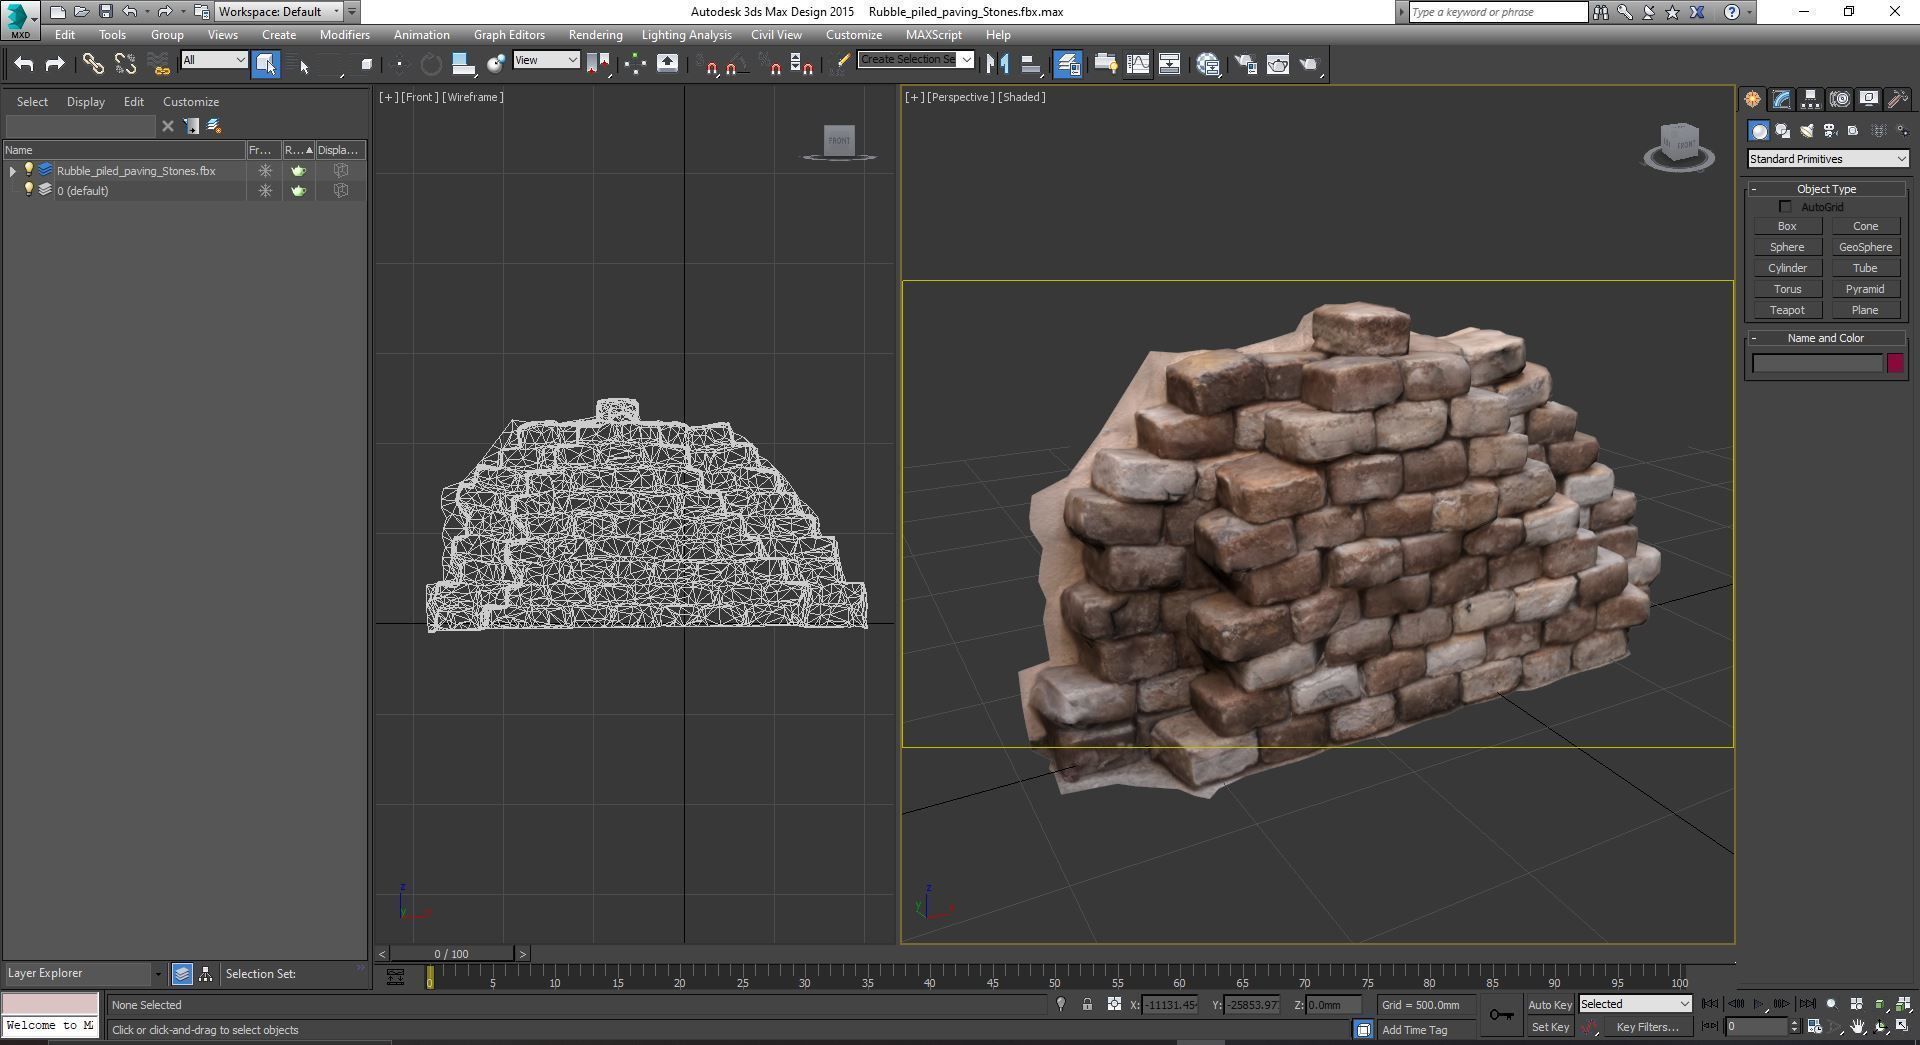Toggle visibility bulb for 0 (default) layer
1920x1045 pixels.
point(29,190)
